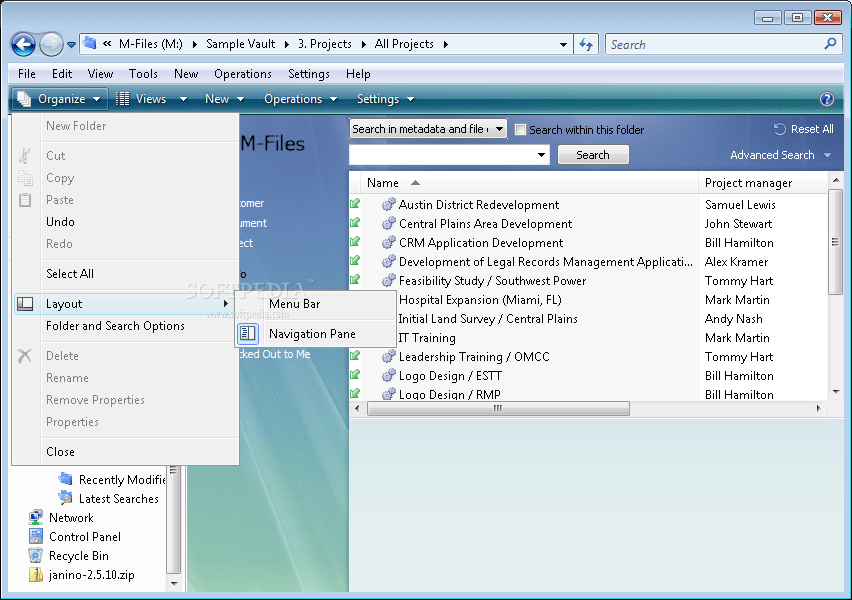Screen dimensions: 852x600
Task: Open the Help menu
Action: [358, 74]
